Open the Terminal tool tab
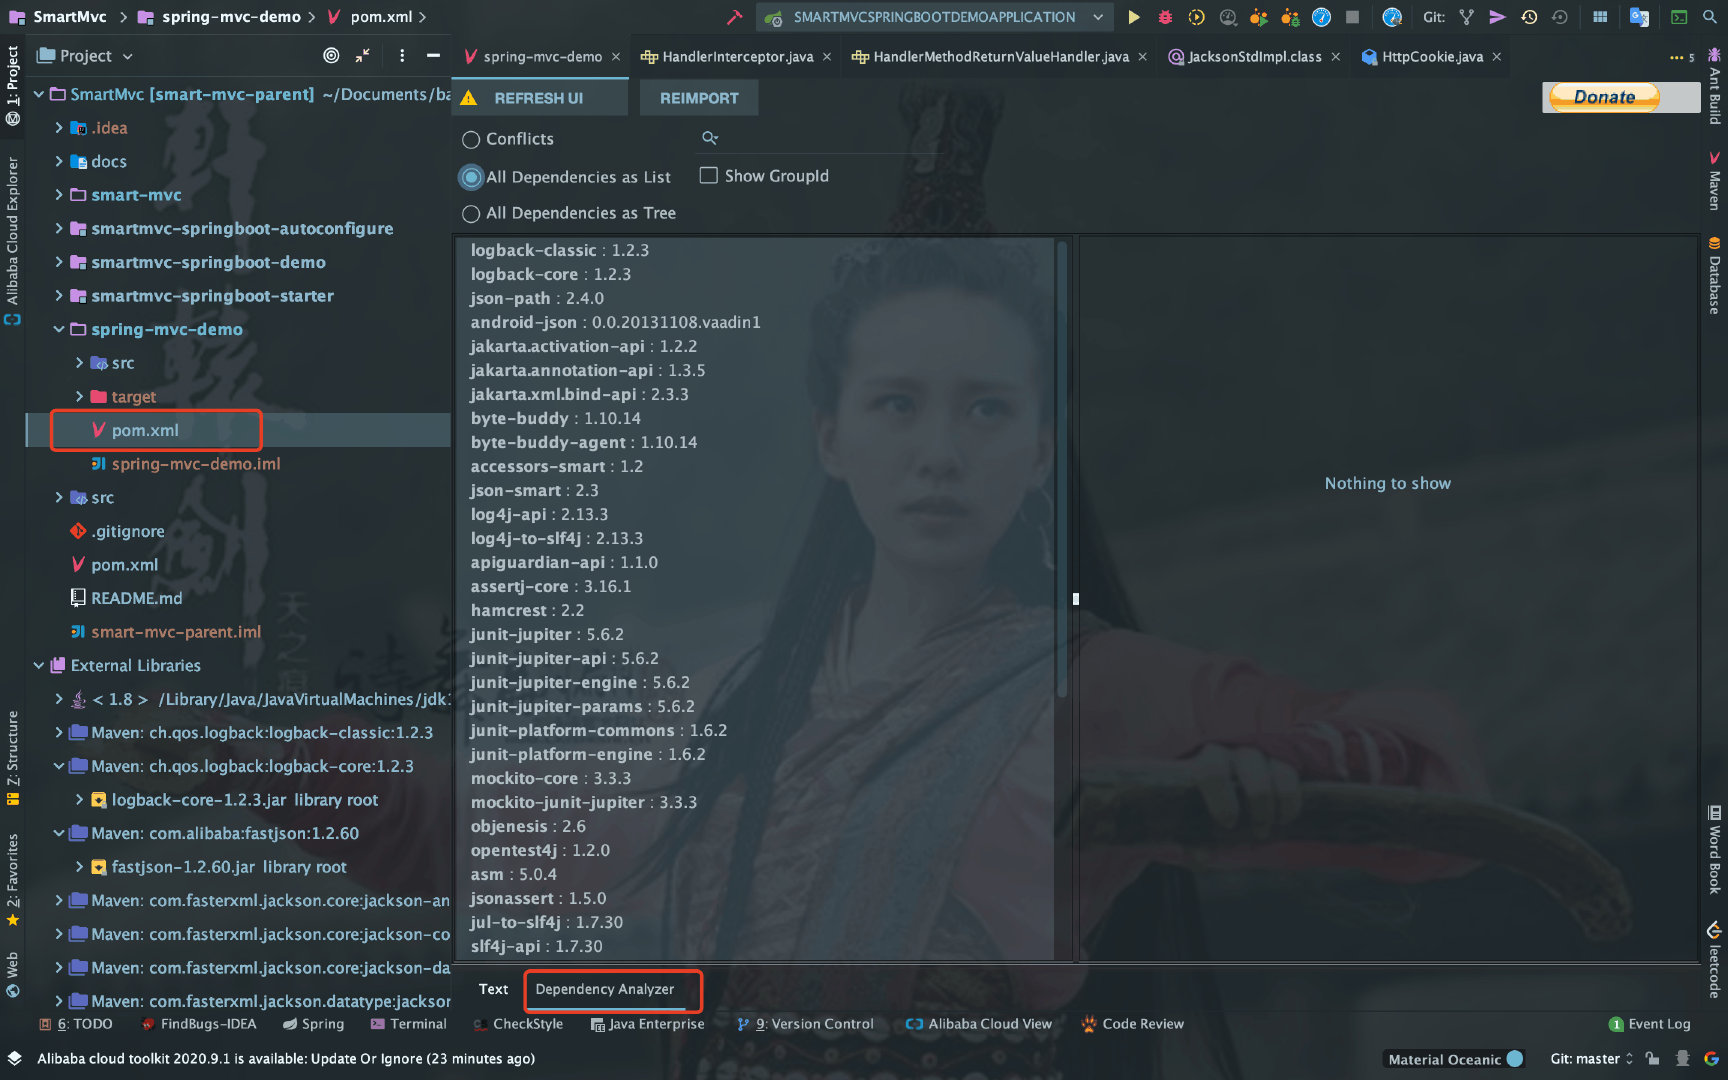The height and width of the screenshot is (1080, 1728). coord(409,1024)
